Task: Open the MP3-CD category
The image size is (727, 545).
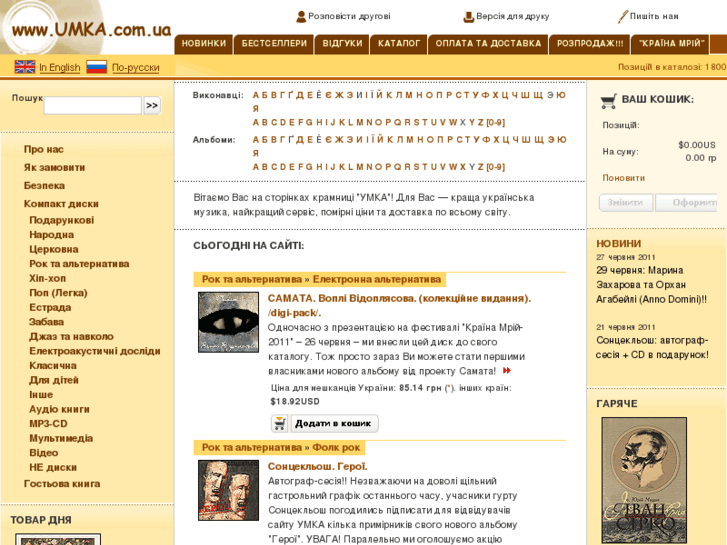Action: point(48,423)
